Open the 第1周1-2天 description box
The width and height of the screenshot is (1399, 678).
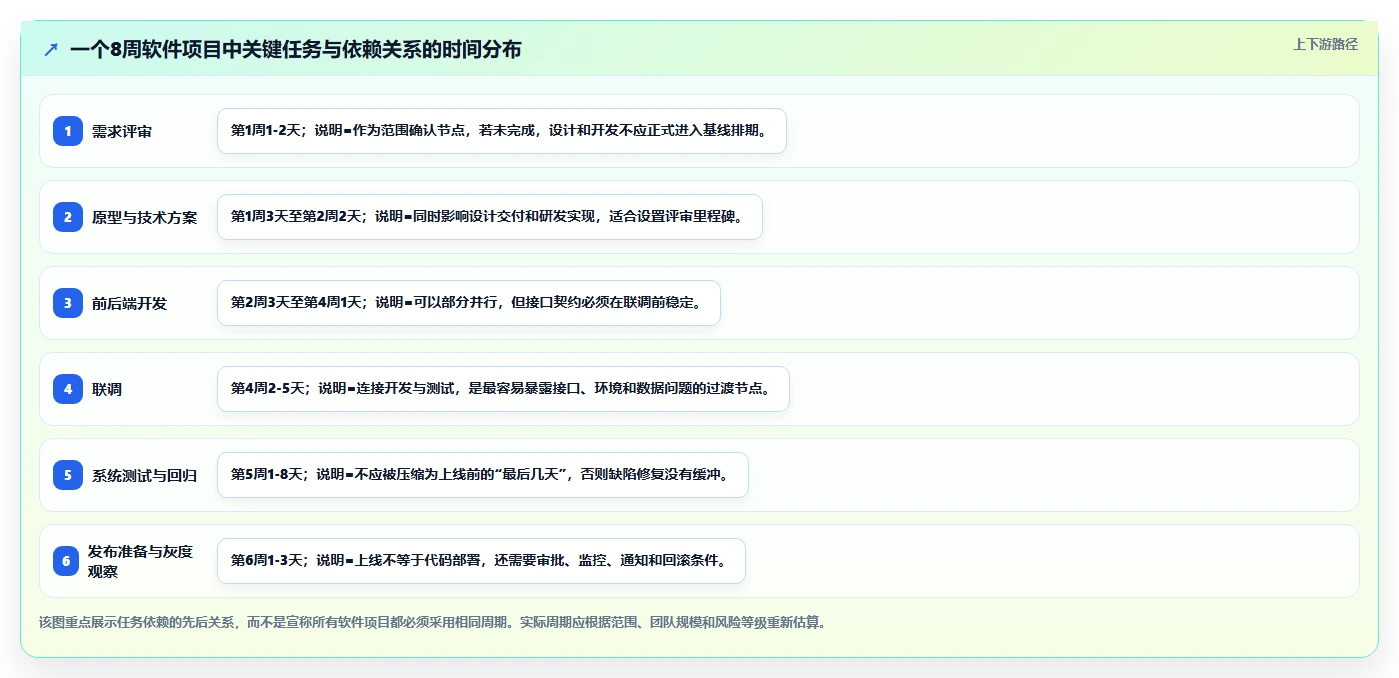[502, 131]
